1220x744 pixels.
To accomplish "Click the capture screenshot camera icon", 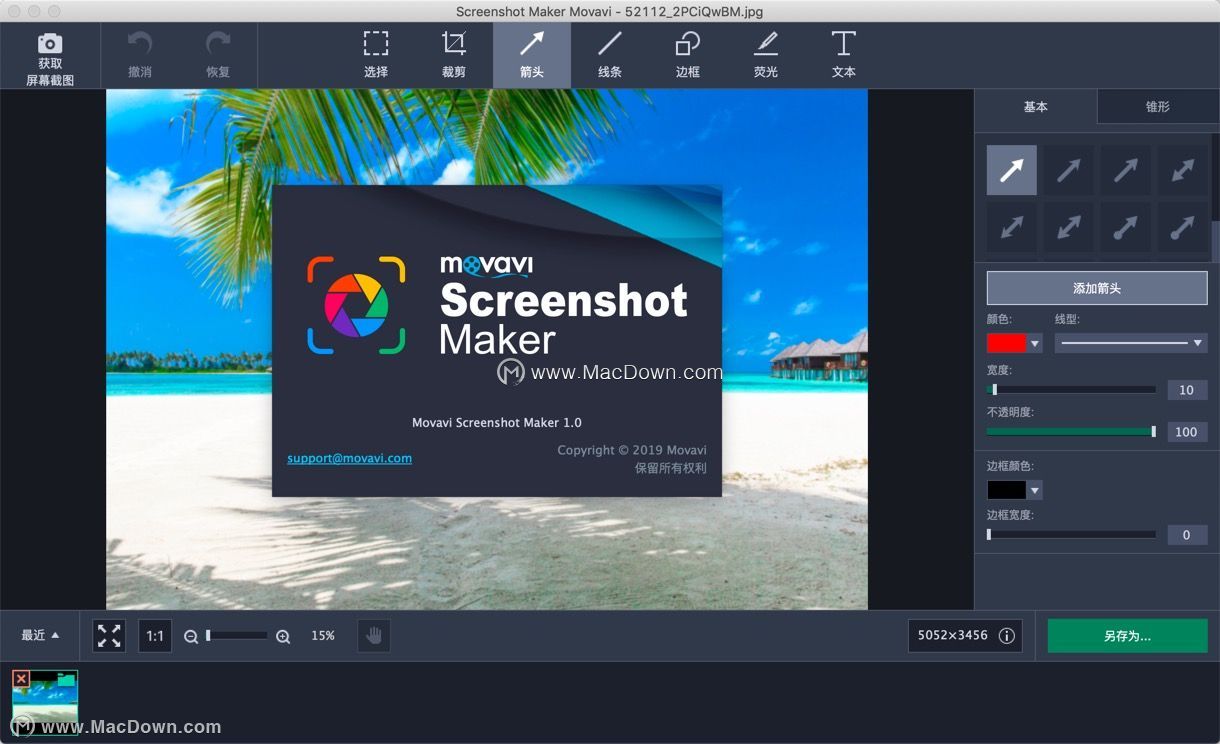I will coord(50,44).
